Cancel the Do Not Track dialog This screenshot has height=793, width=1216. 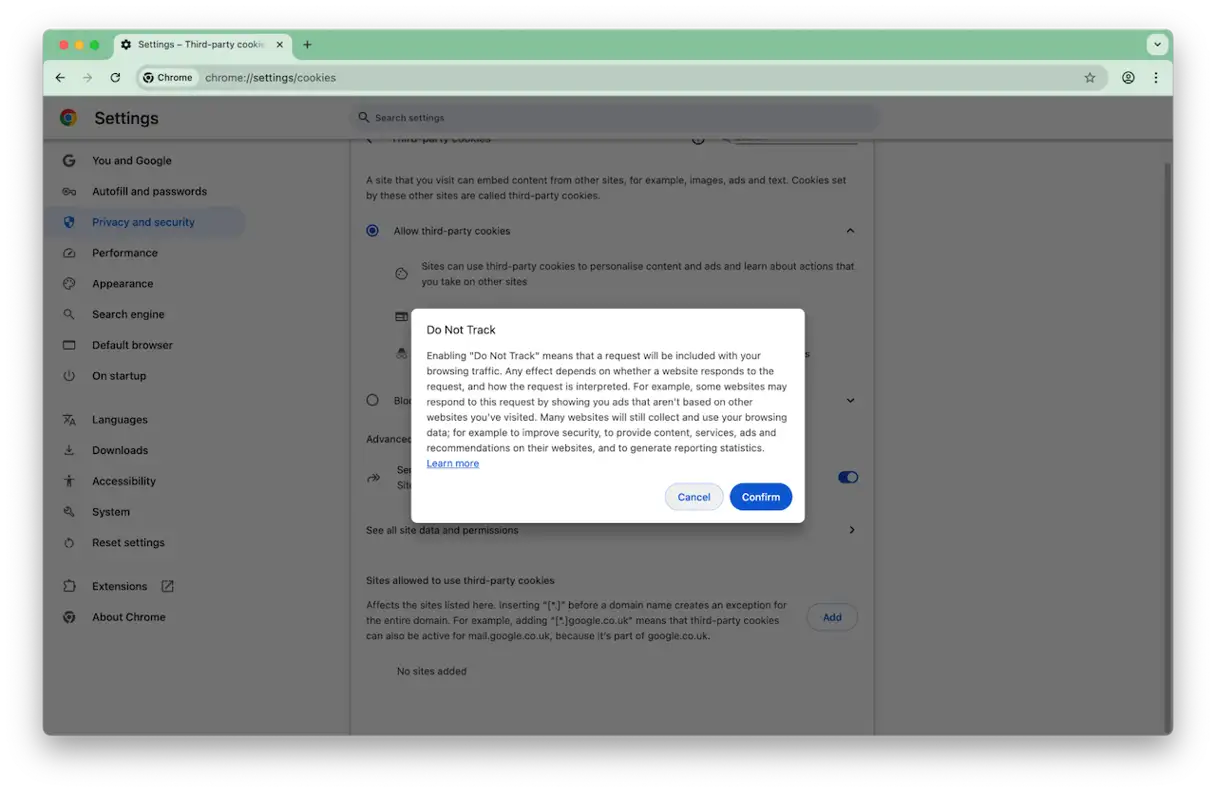693,497
